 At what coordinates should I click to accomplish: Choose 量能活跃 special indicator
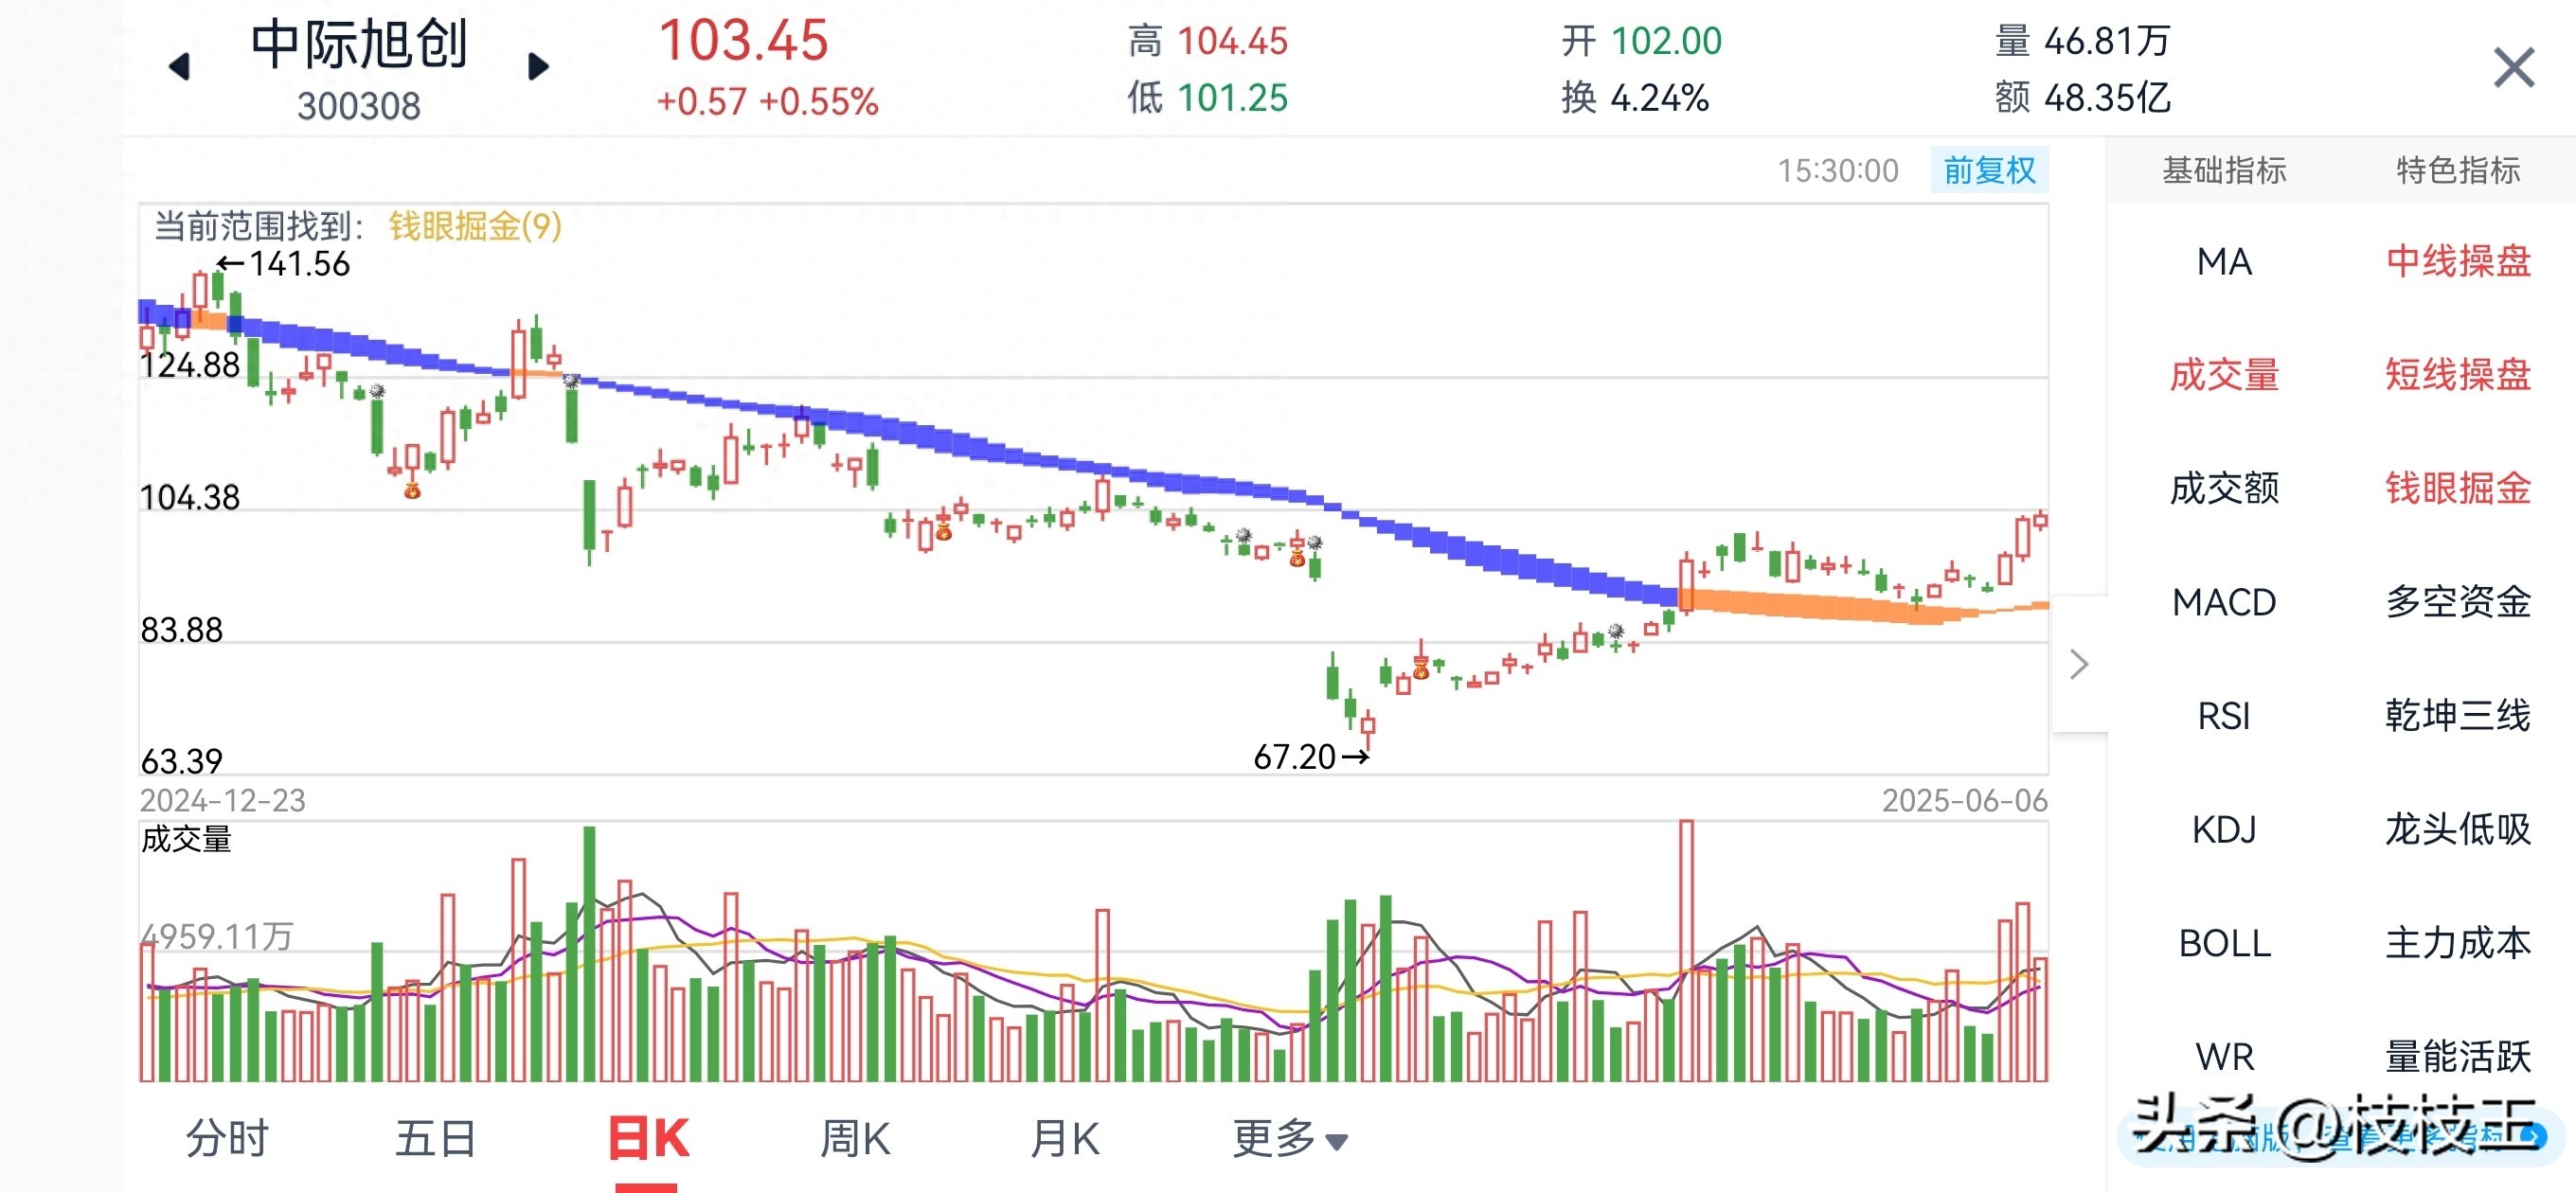pos(2458,1056)
